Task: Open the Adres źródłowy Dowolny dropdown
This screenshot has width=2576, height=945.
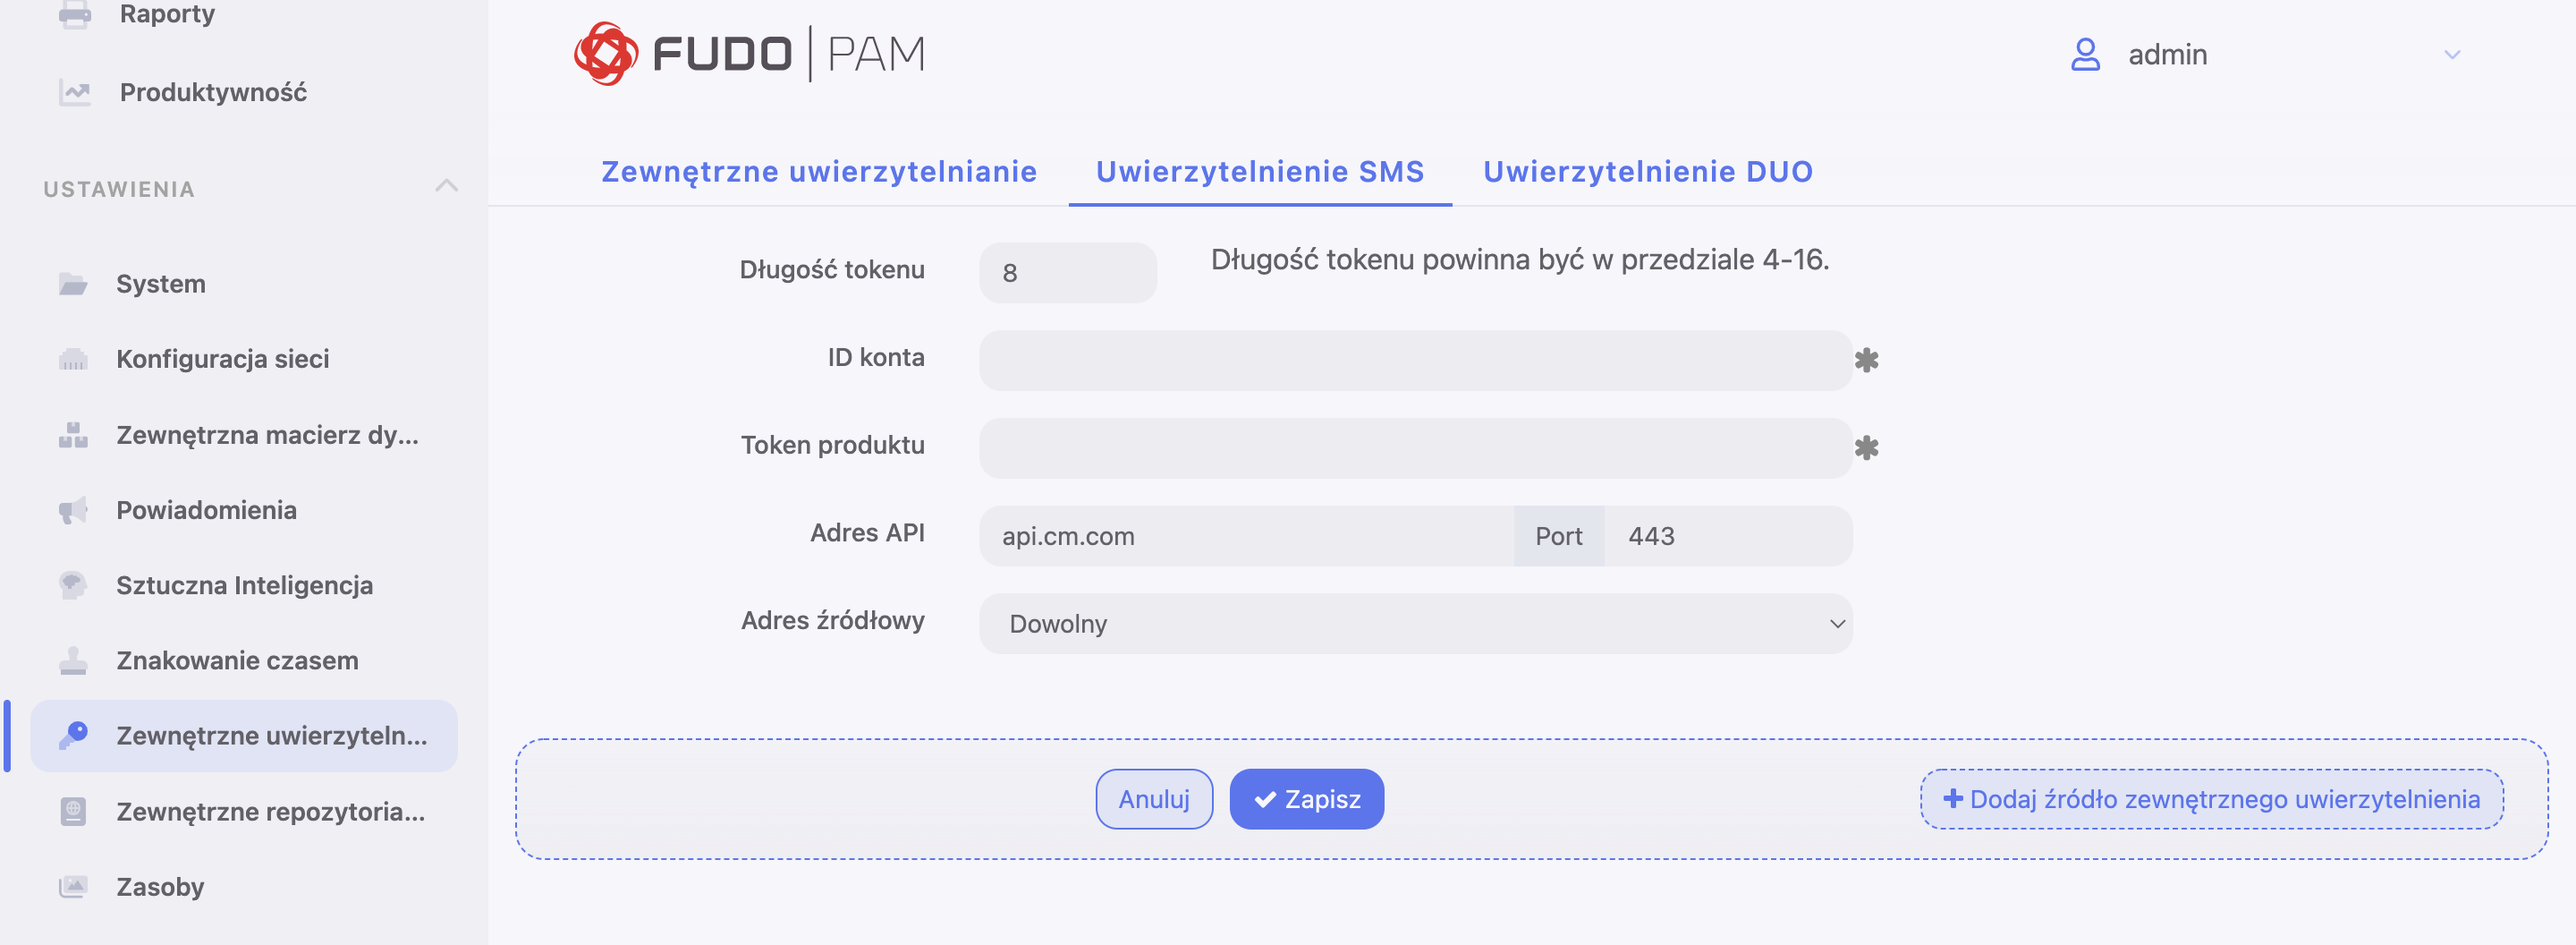Action: click(1415, 624)
